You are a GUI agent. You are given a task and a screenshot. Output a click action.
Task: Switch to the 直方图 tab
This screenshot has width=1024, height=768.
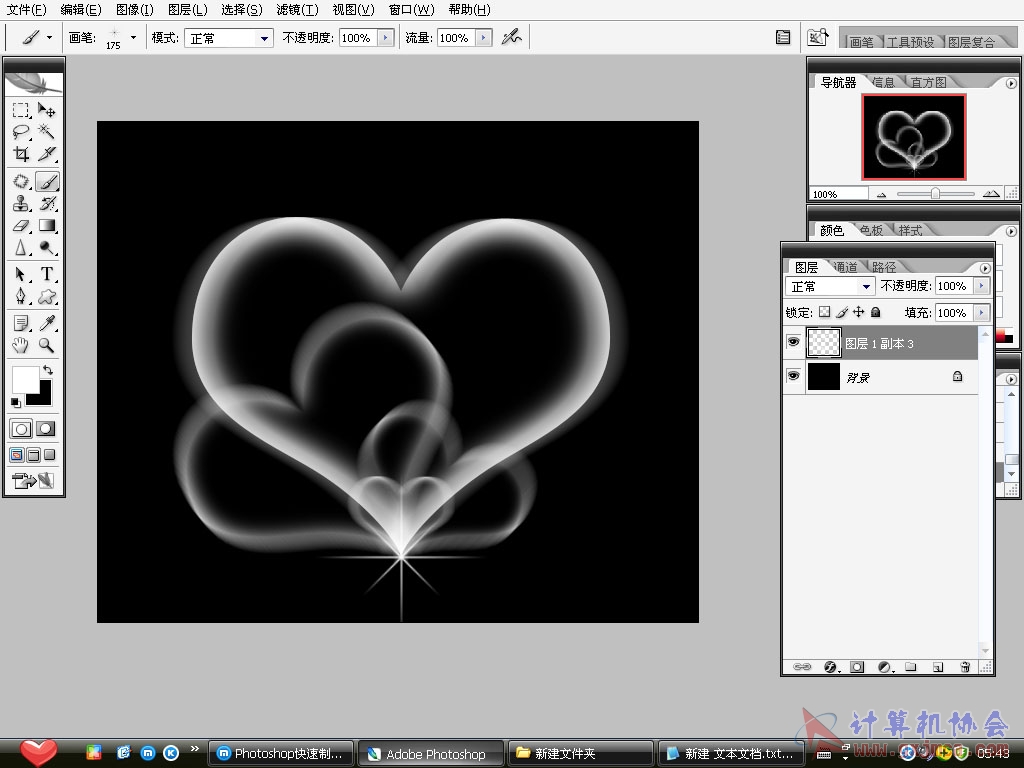[928, 82]
